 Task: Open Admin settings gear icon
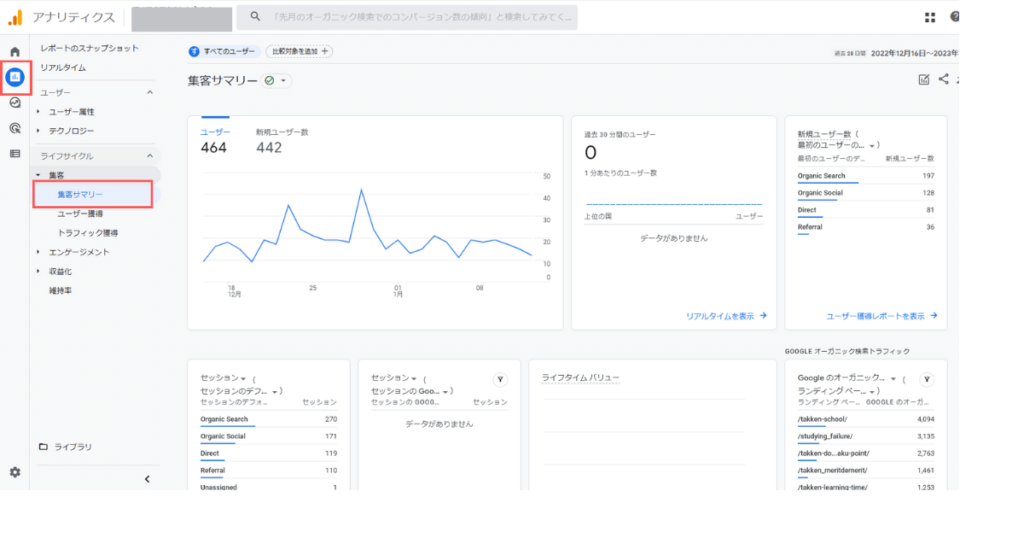click(x=15, y=472)
